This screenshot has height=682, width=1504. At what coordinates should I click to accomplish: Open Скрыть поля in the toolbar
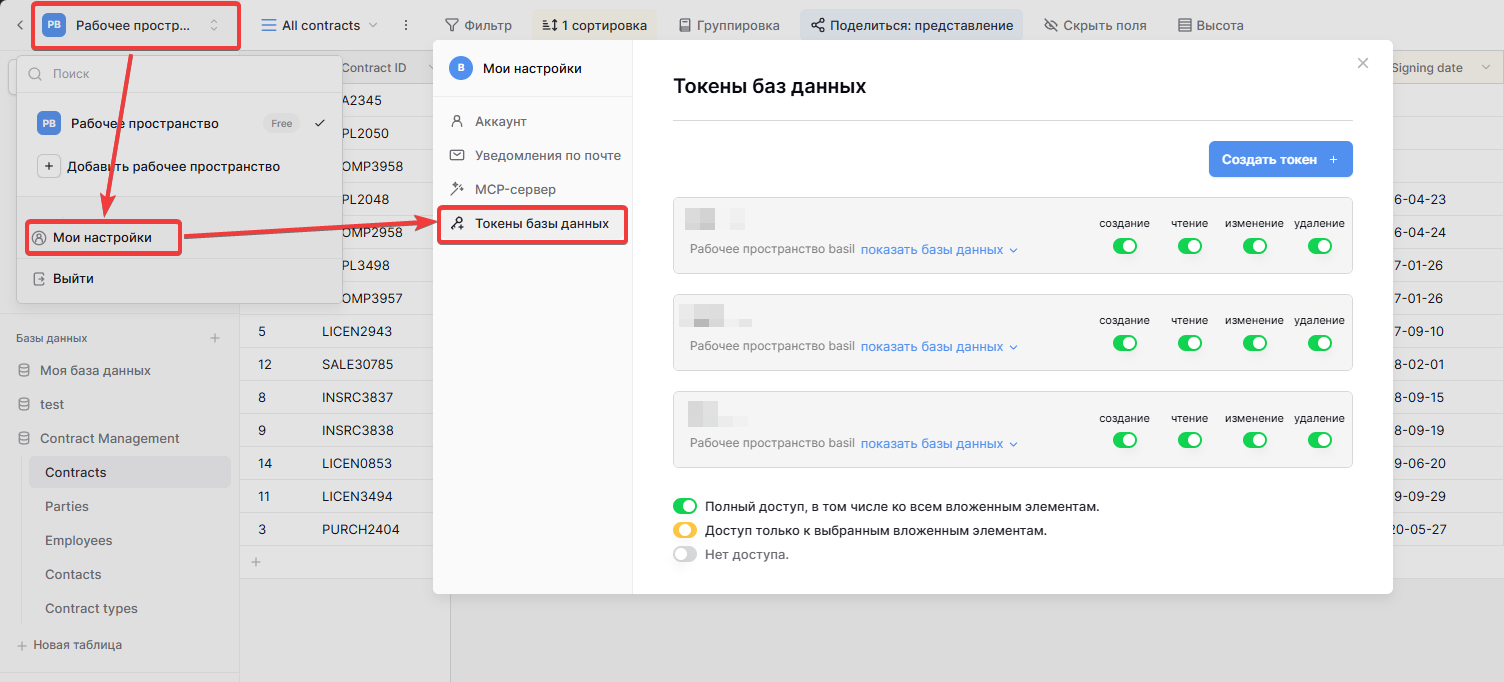(x=1095, y=25)
